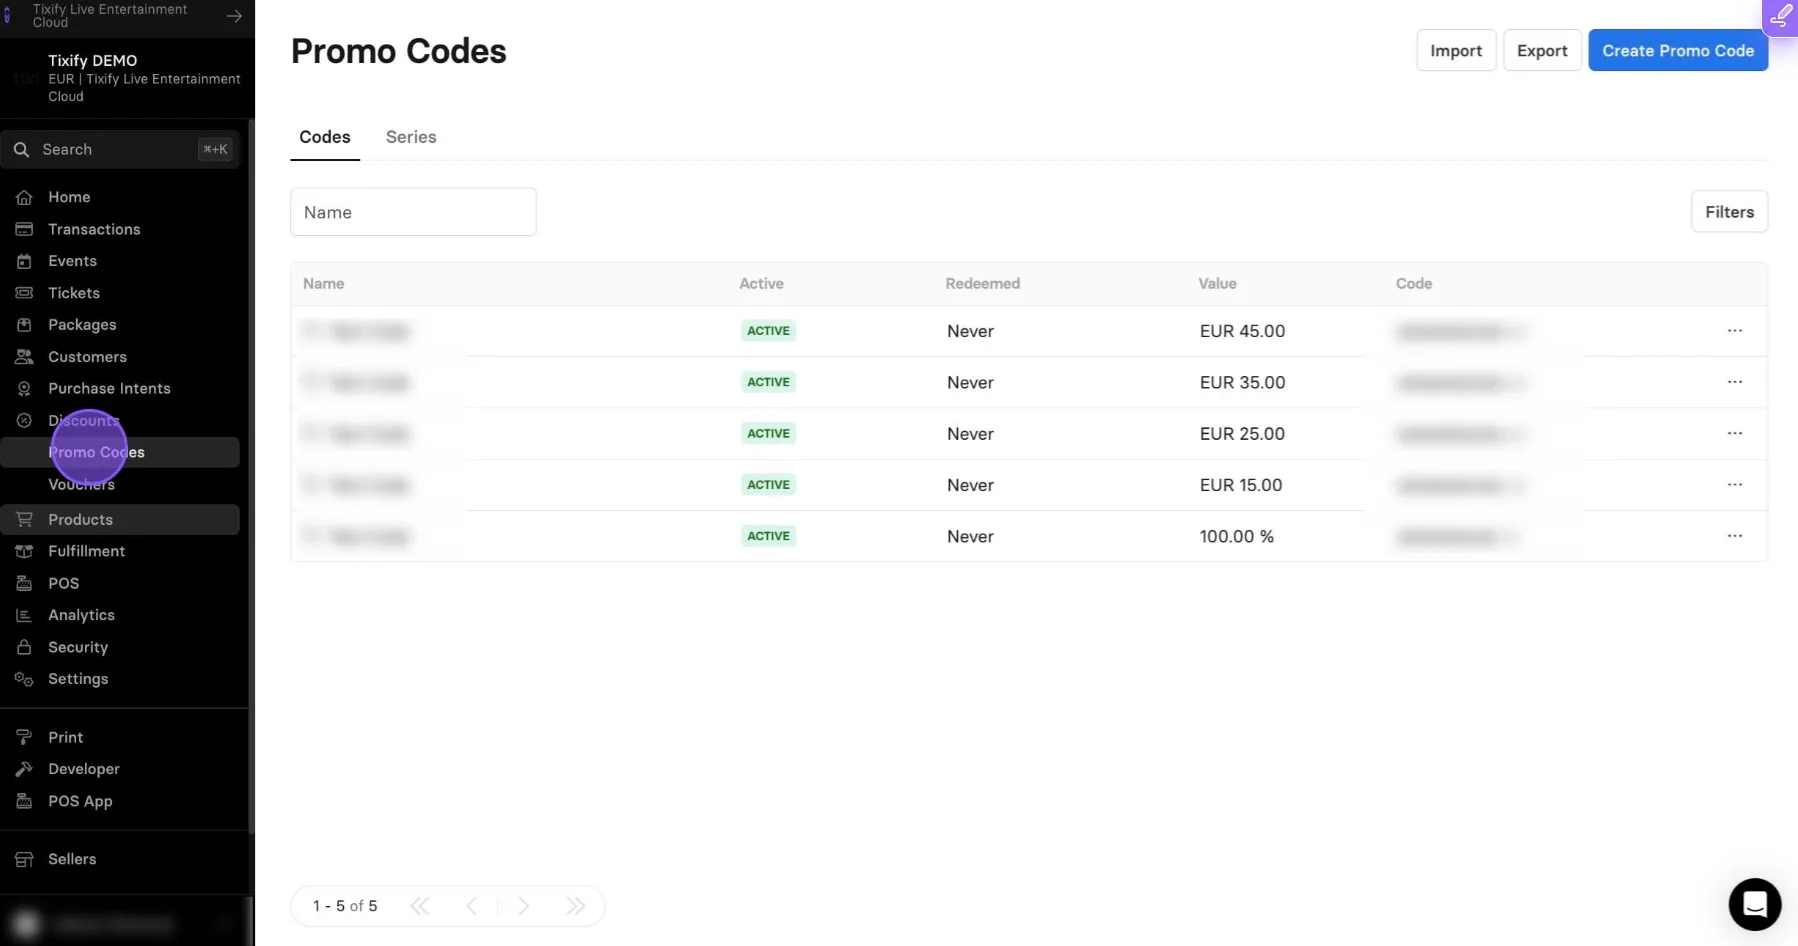Viewport: 1798px width, 946px height.
Task: Click the EUR 45.00 value cell
Action: pos(1242,331)
